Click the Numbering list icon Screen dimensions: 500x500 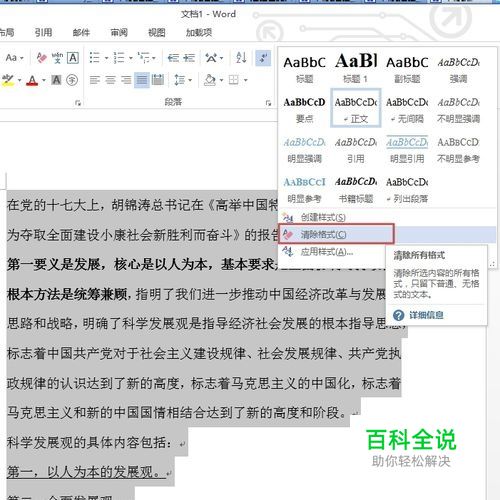pos(119,58)
